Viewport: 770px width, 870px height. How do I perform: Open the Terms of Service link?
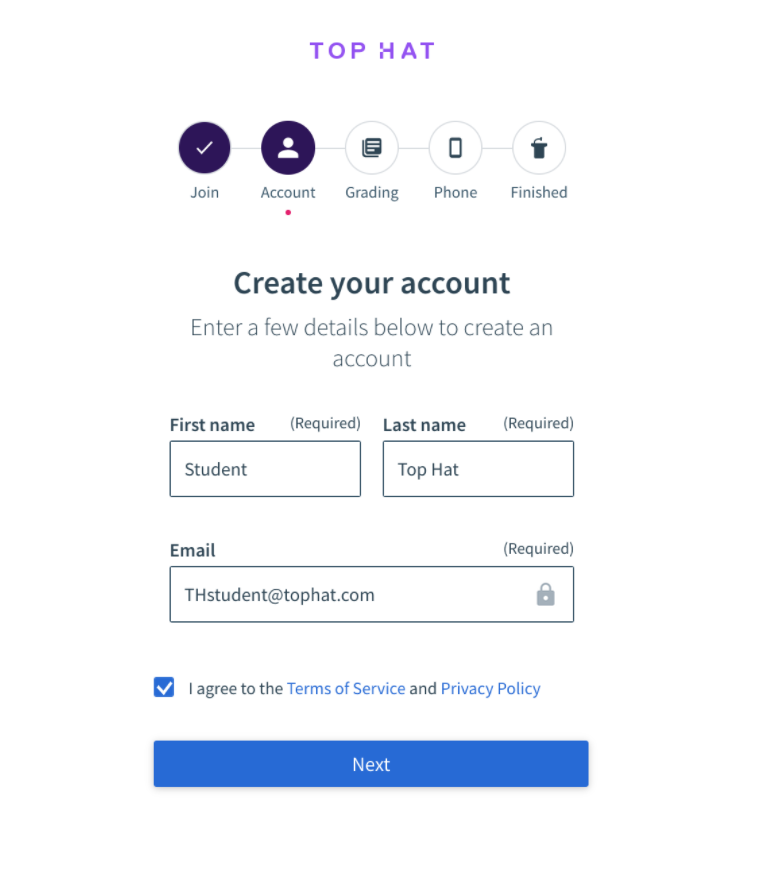coord(346,689)
